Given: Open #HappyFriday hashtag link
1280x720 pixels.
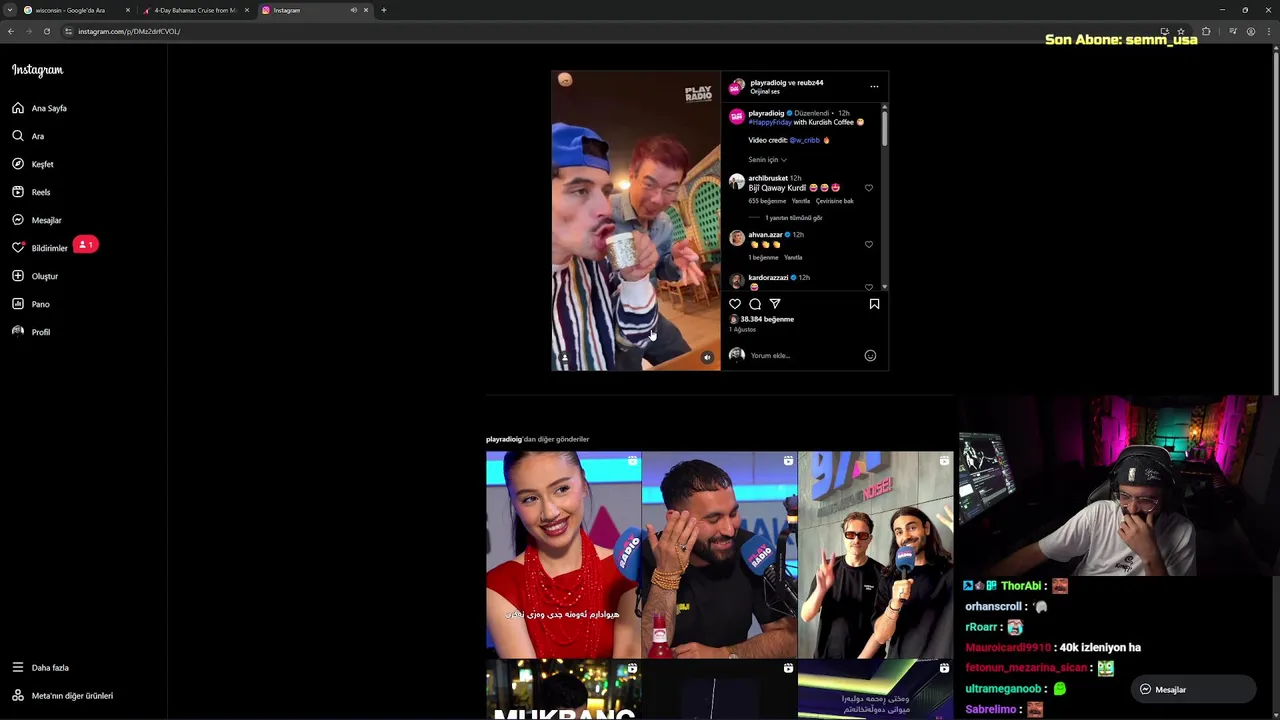Looking at the screenshot, I should click(x=770, y=122).
